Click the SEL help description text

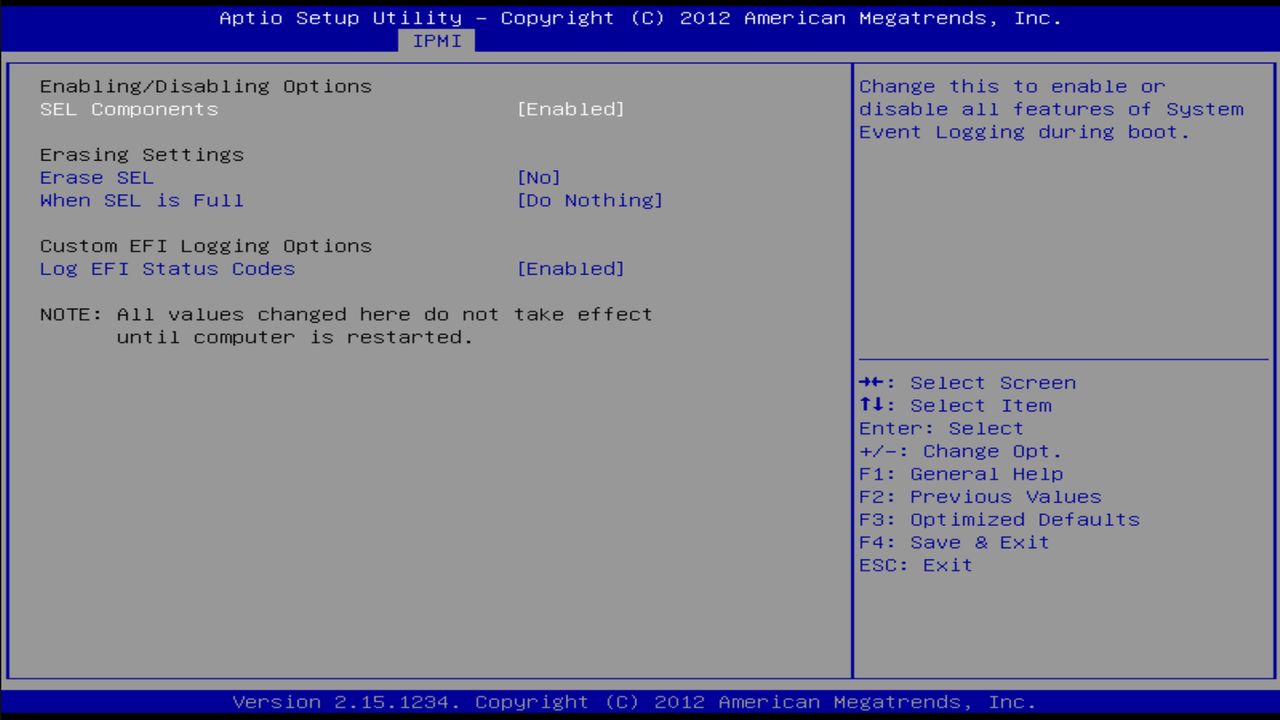(1051, 109)
